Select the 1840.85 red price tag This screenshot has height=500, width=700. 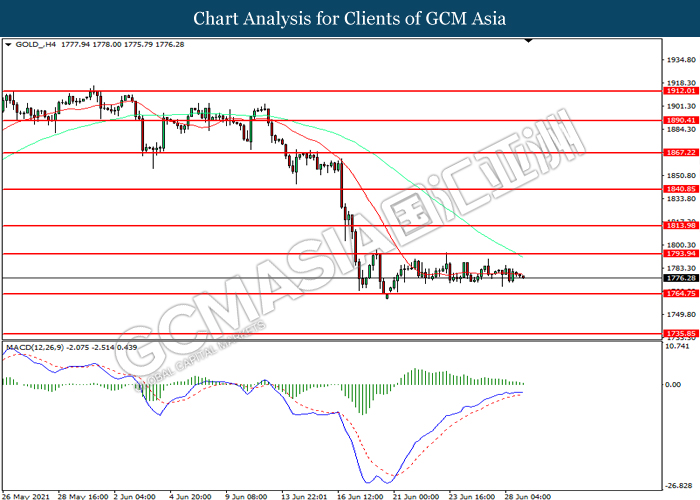tap(679, 189)
